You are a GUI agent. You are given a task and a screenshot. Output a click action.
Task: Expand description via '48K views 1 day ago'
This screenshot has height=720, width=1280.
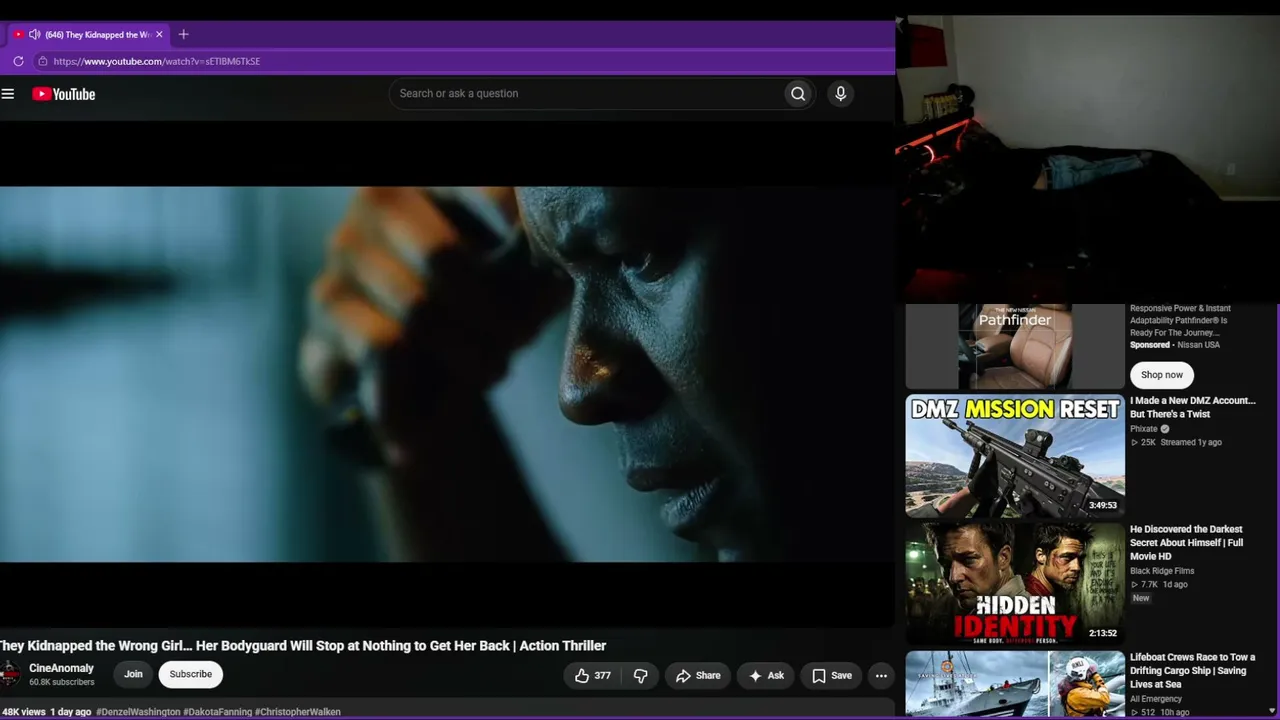pyautogui.click(x=47, y=712)
